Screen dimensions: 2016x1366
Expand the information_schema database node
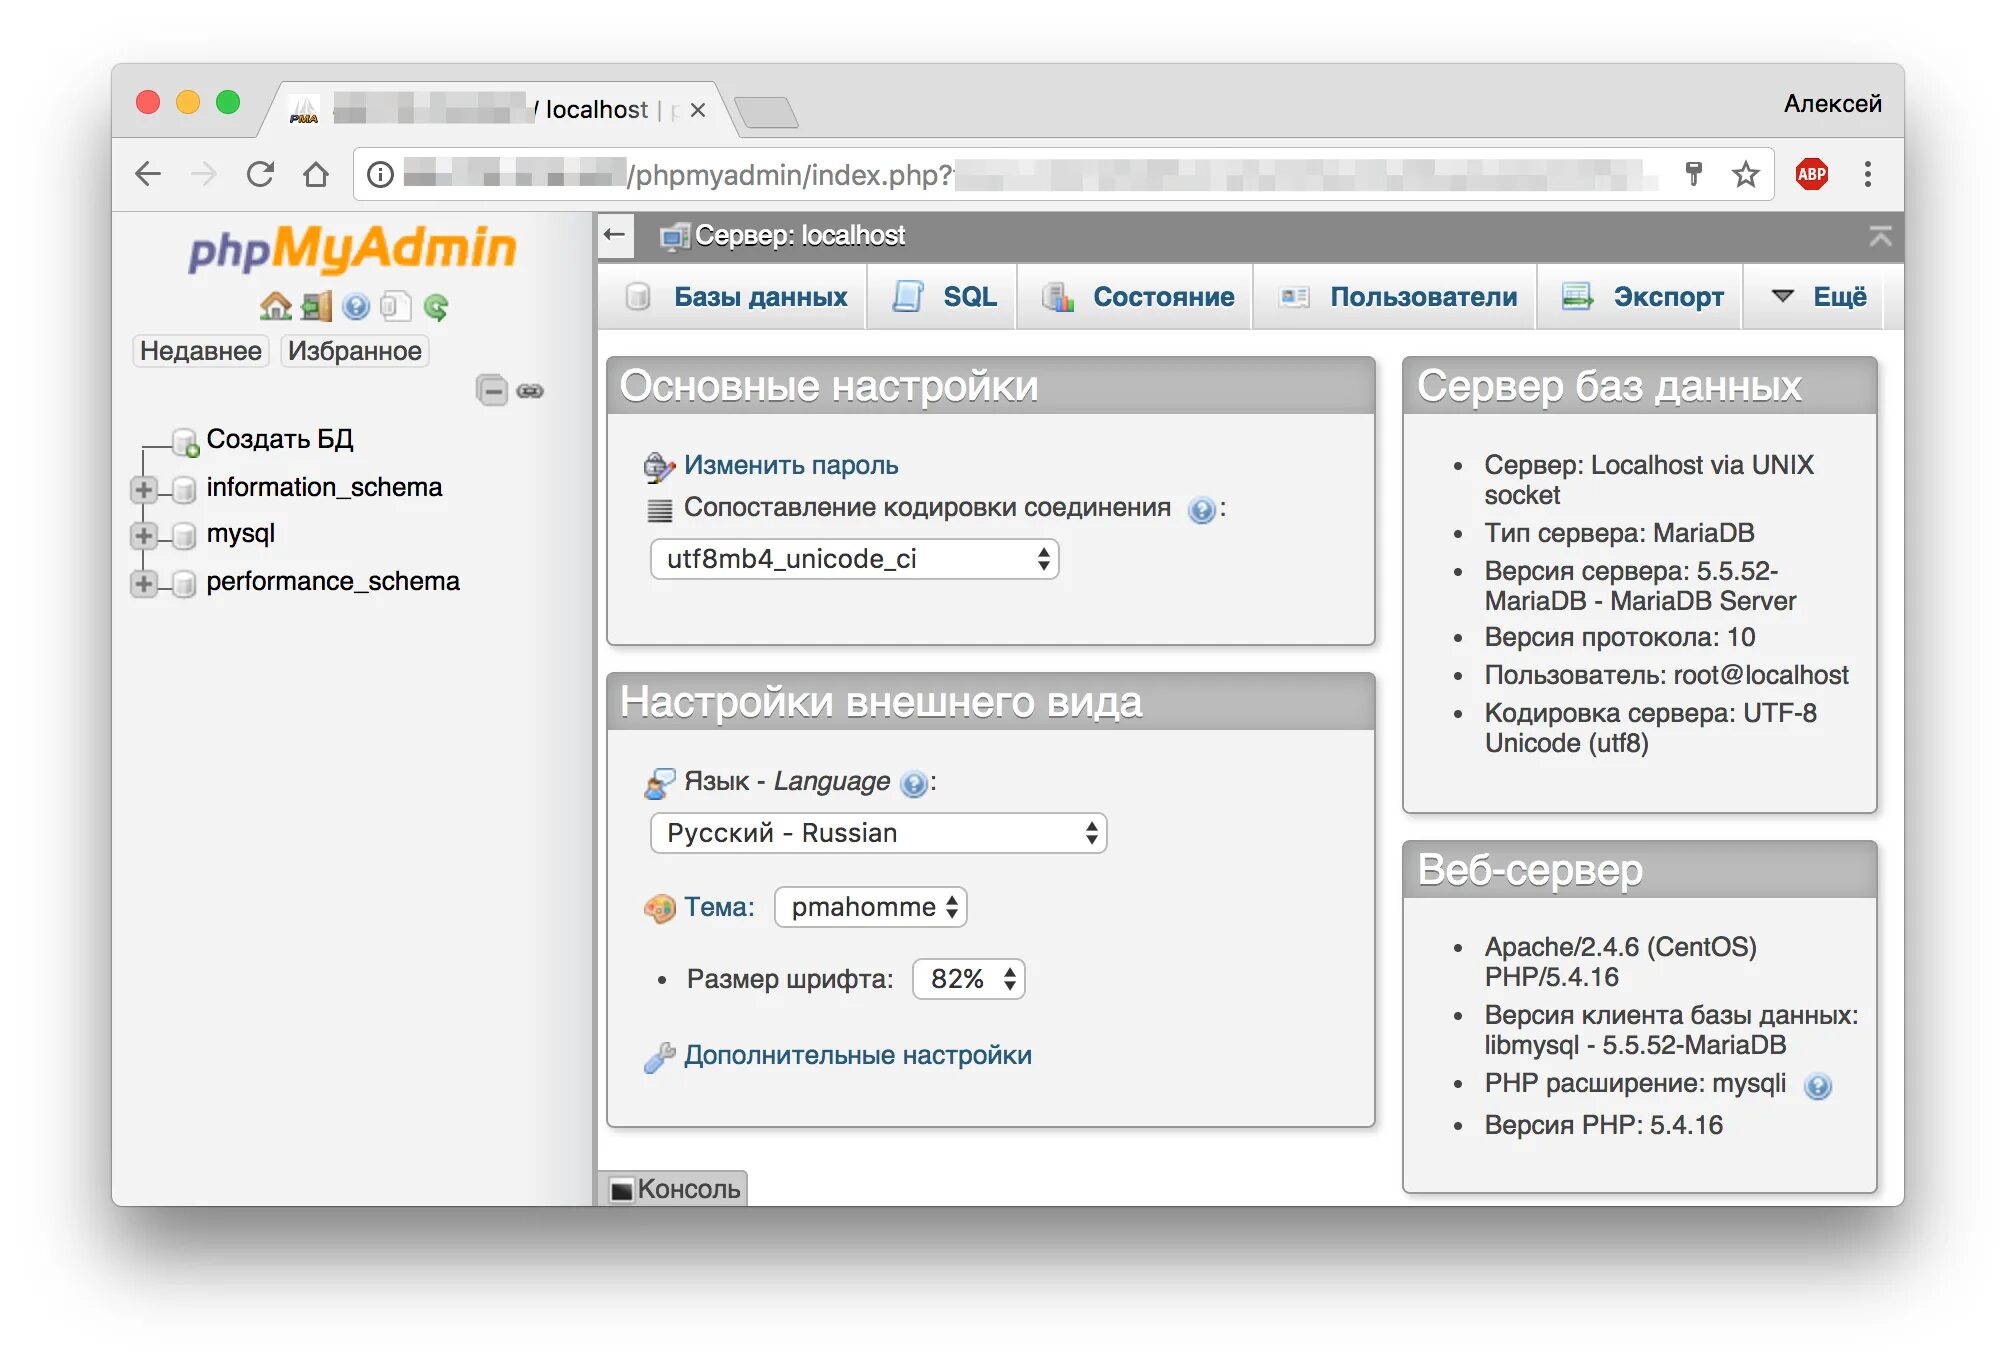(x=144, y=489)
